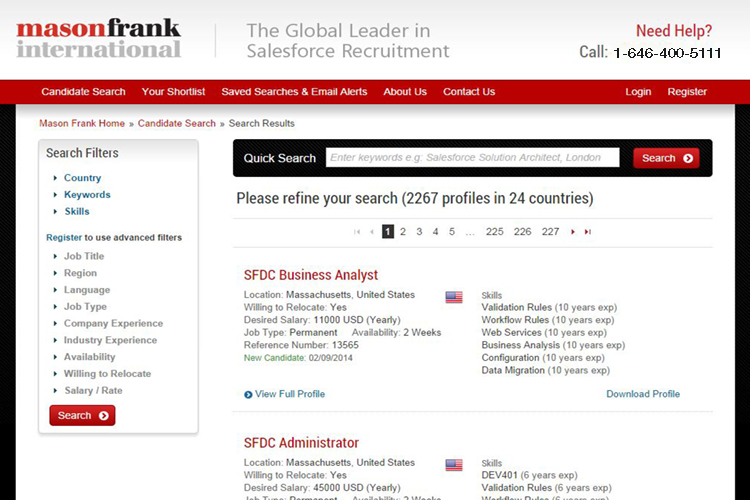Expand the Industry Experience filter
This screenshot has height=500, width=750.
(110, 340)
